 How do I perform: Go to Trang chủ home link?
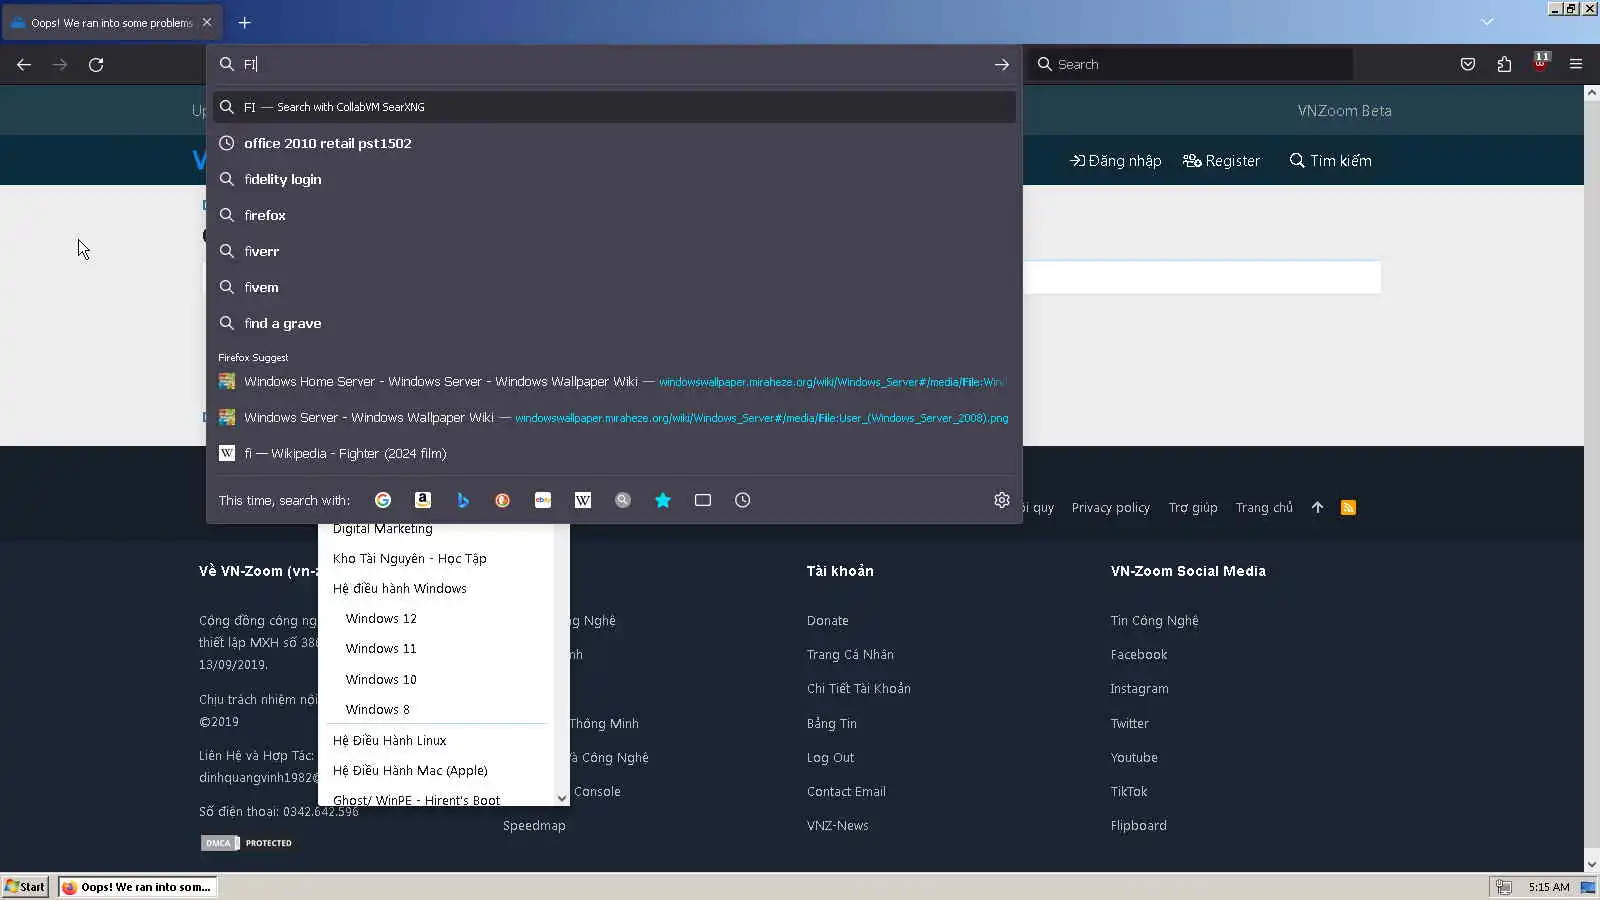tap(1264, 508)
